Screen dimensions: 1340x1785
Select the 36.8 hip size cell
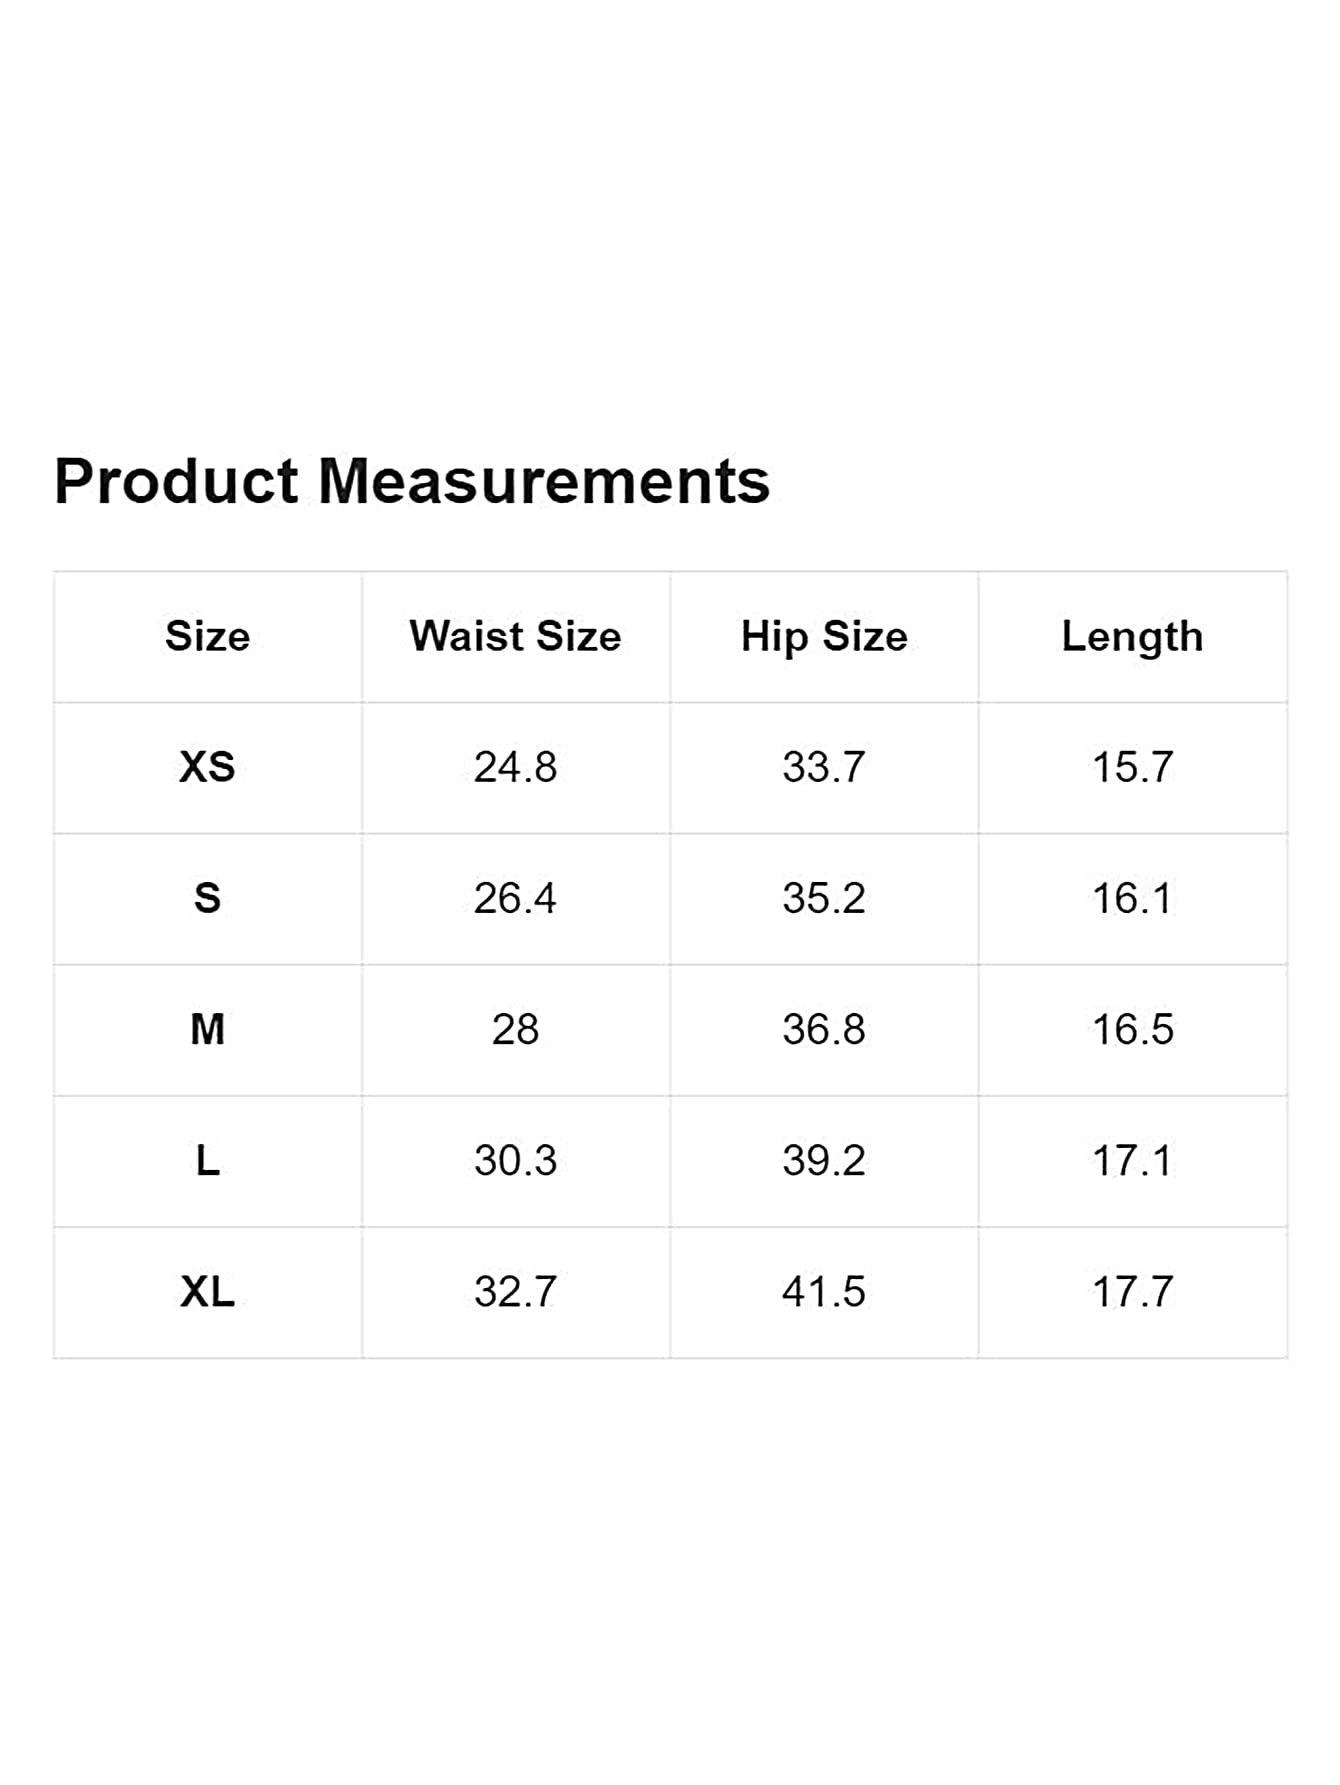coord(824,1029)
